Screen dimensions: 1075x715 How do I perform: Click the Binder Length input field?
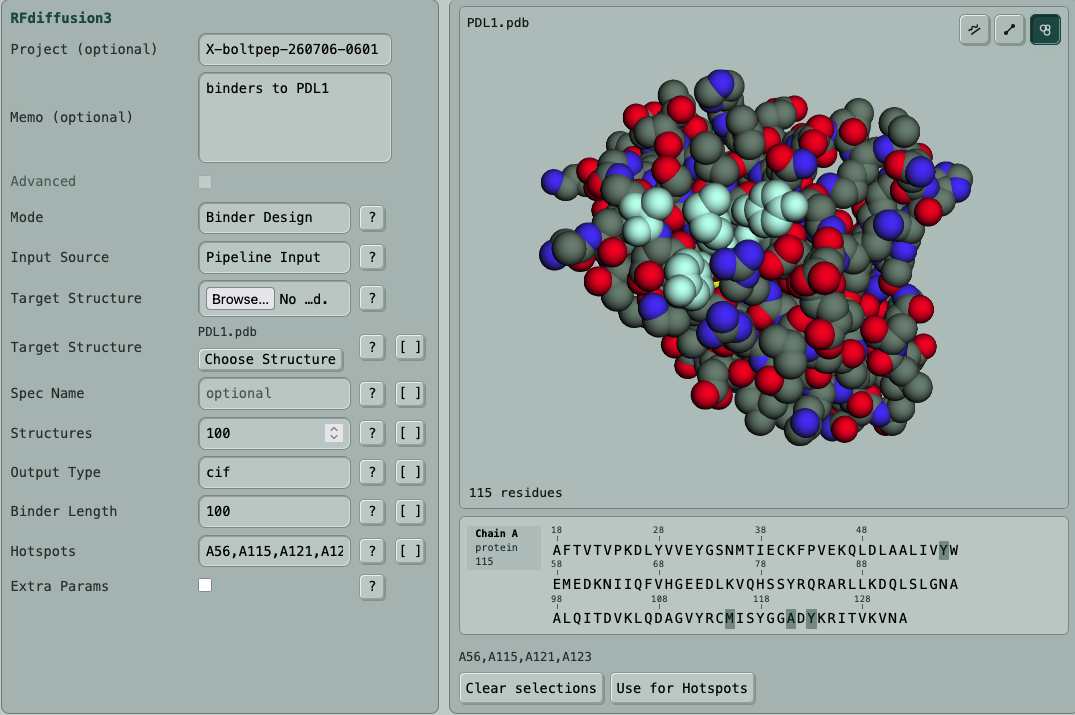(x=274, y=511)
